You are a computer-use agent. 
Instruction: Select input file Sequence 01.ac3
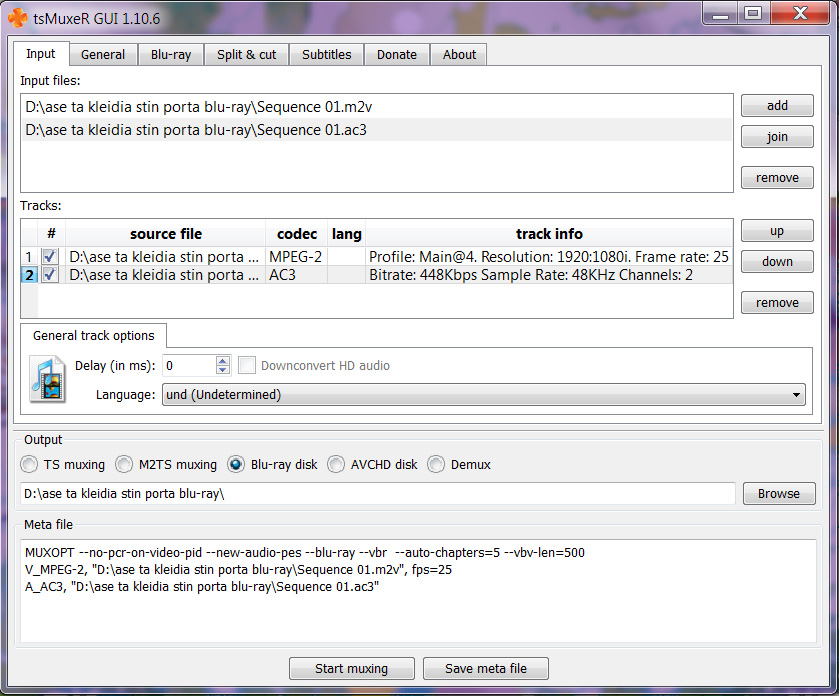(377, 130)
